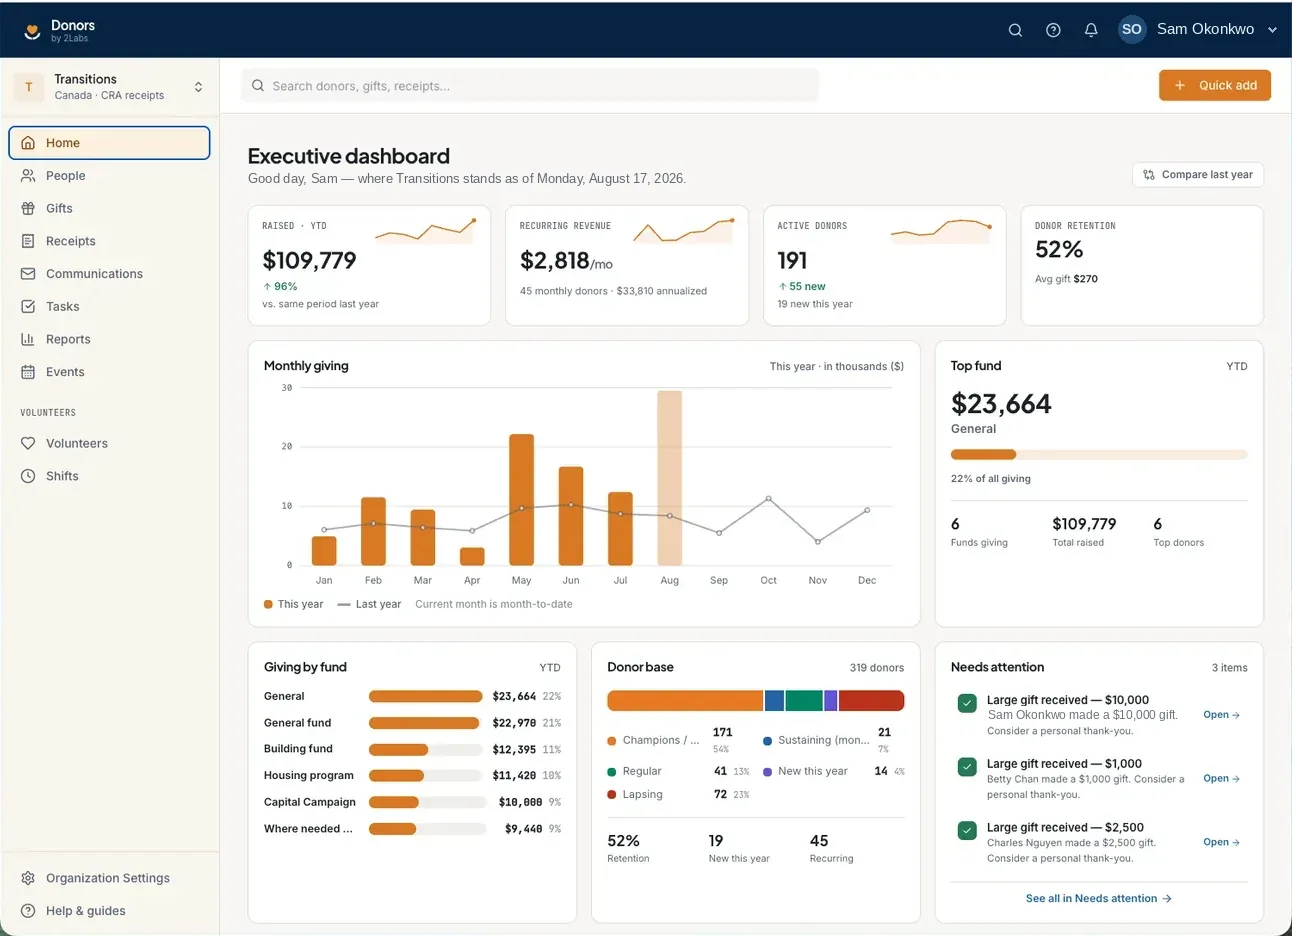1292x936 pixels.
Task: Click the Lapsing legend label
Action: 642,795
